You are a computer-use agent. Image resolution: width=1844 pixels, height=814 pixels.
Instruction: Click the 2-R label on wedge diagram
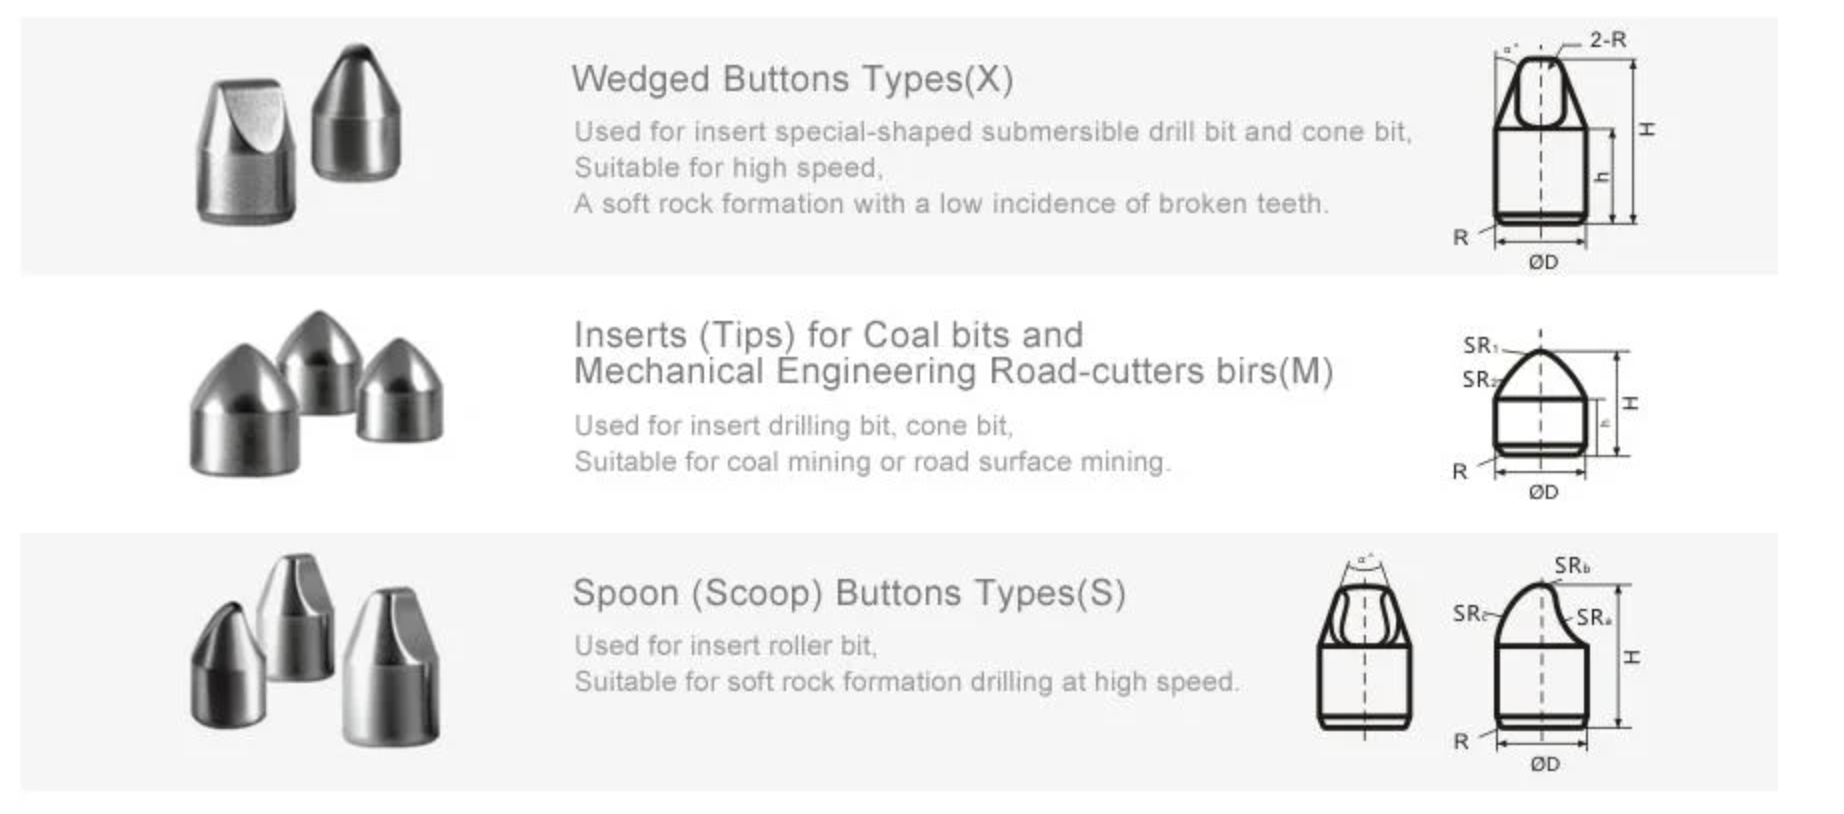coord(1608,40)
